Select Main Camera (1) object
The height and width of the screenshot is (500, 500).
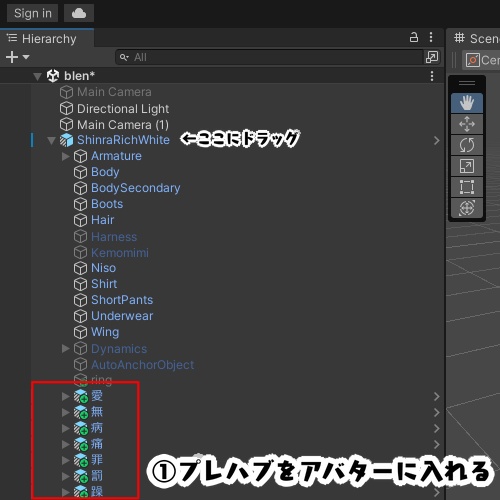(123, 125)
